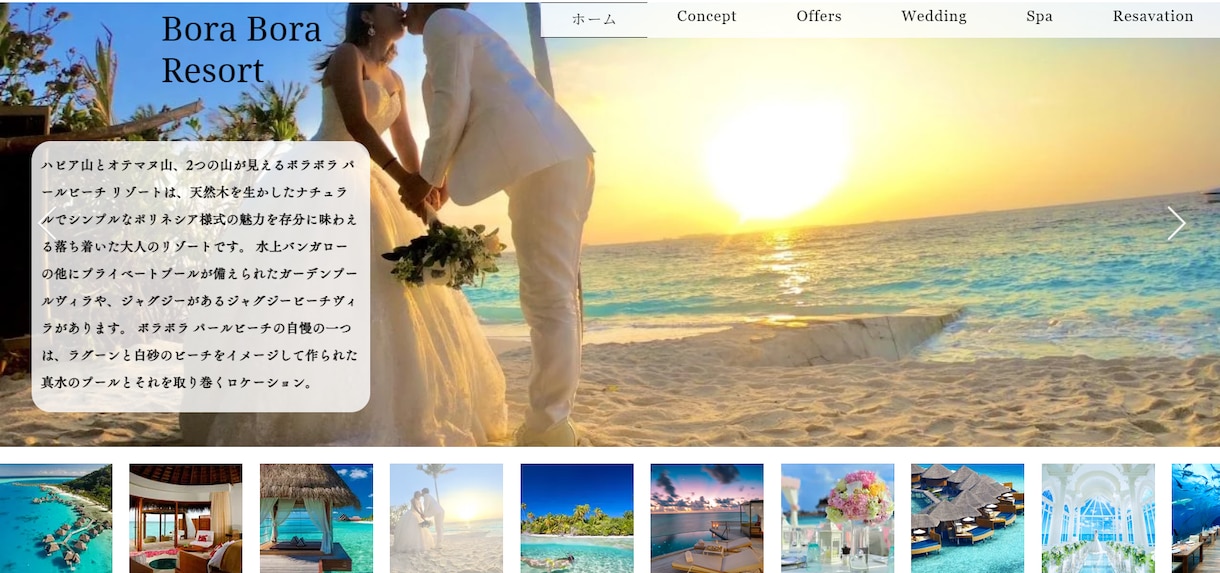This screenshot has width=1220, height=573.
Task: Select the underwater aquarium restaurant thumbnail
Action: [x=1196, y=518]
